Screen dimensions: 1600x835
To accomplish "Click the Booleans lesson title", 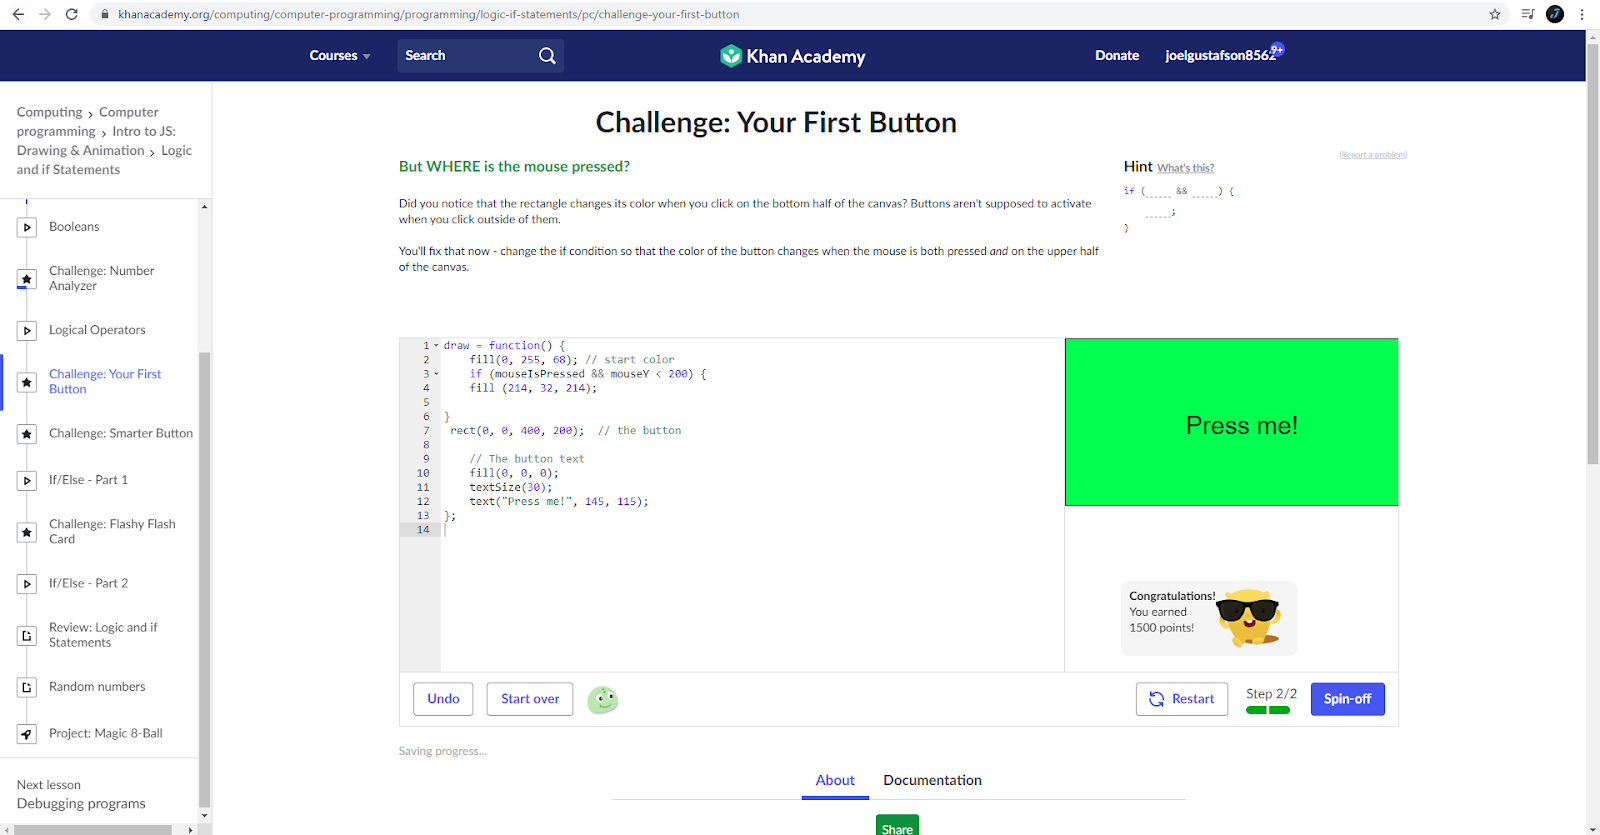I will (74, 227).
